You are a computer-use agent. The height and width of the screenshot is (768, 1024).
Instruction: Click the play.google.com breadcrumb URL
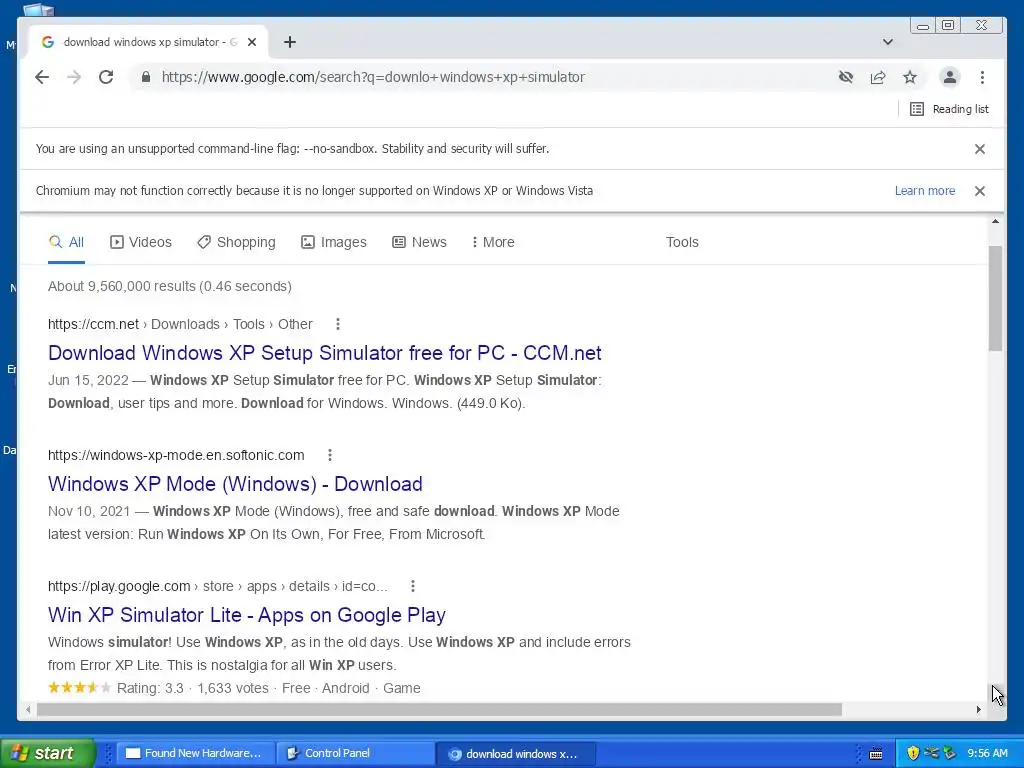tap(217, 586)
